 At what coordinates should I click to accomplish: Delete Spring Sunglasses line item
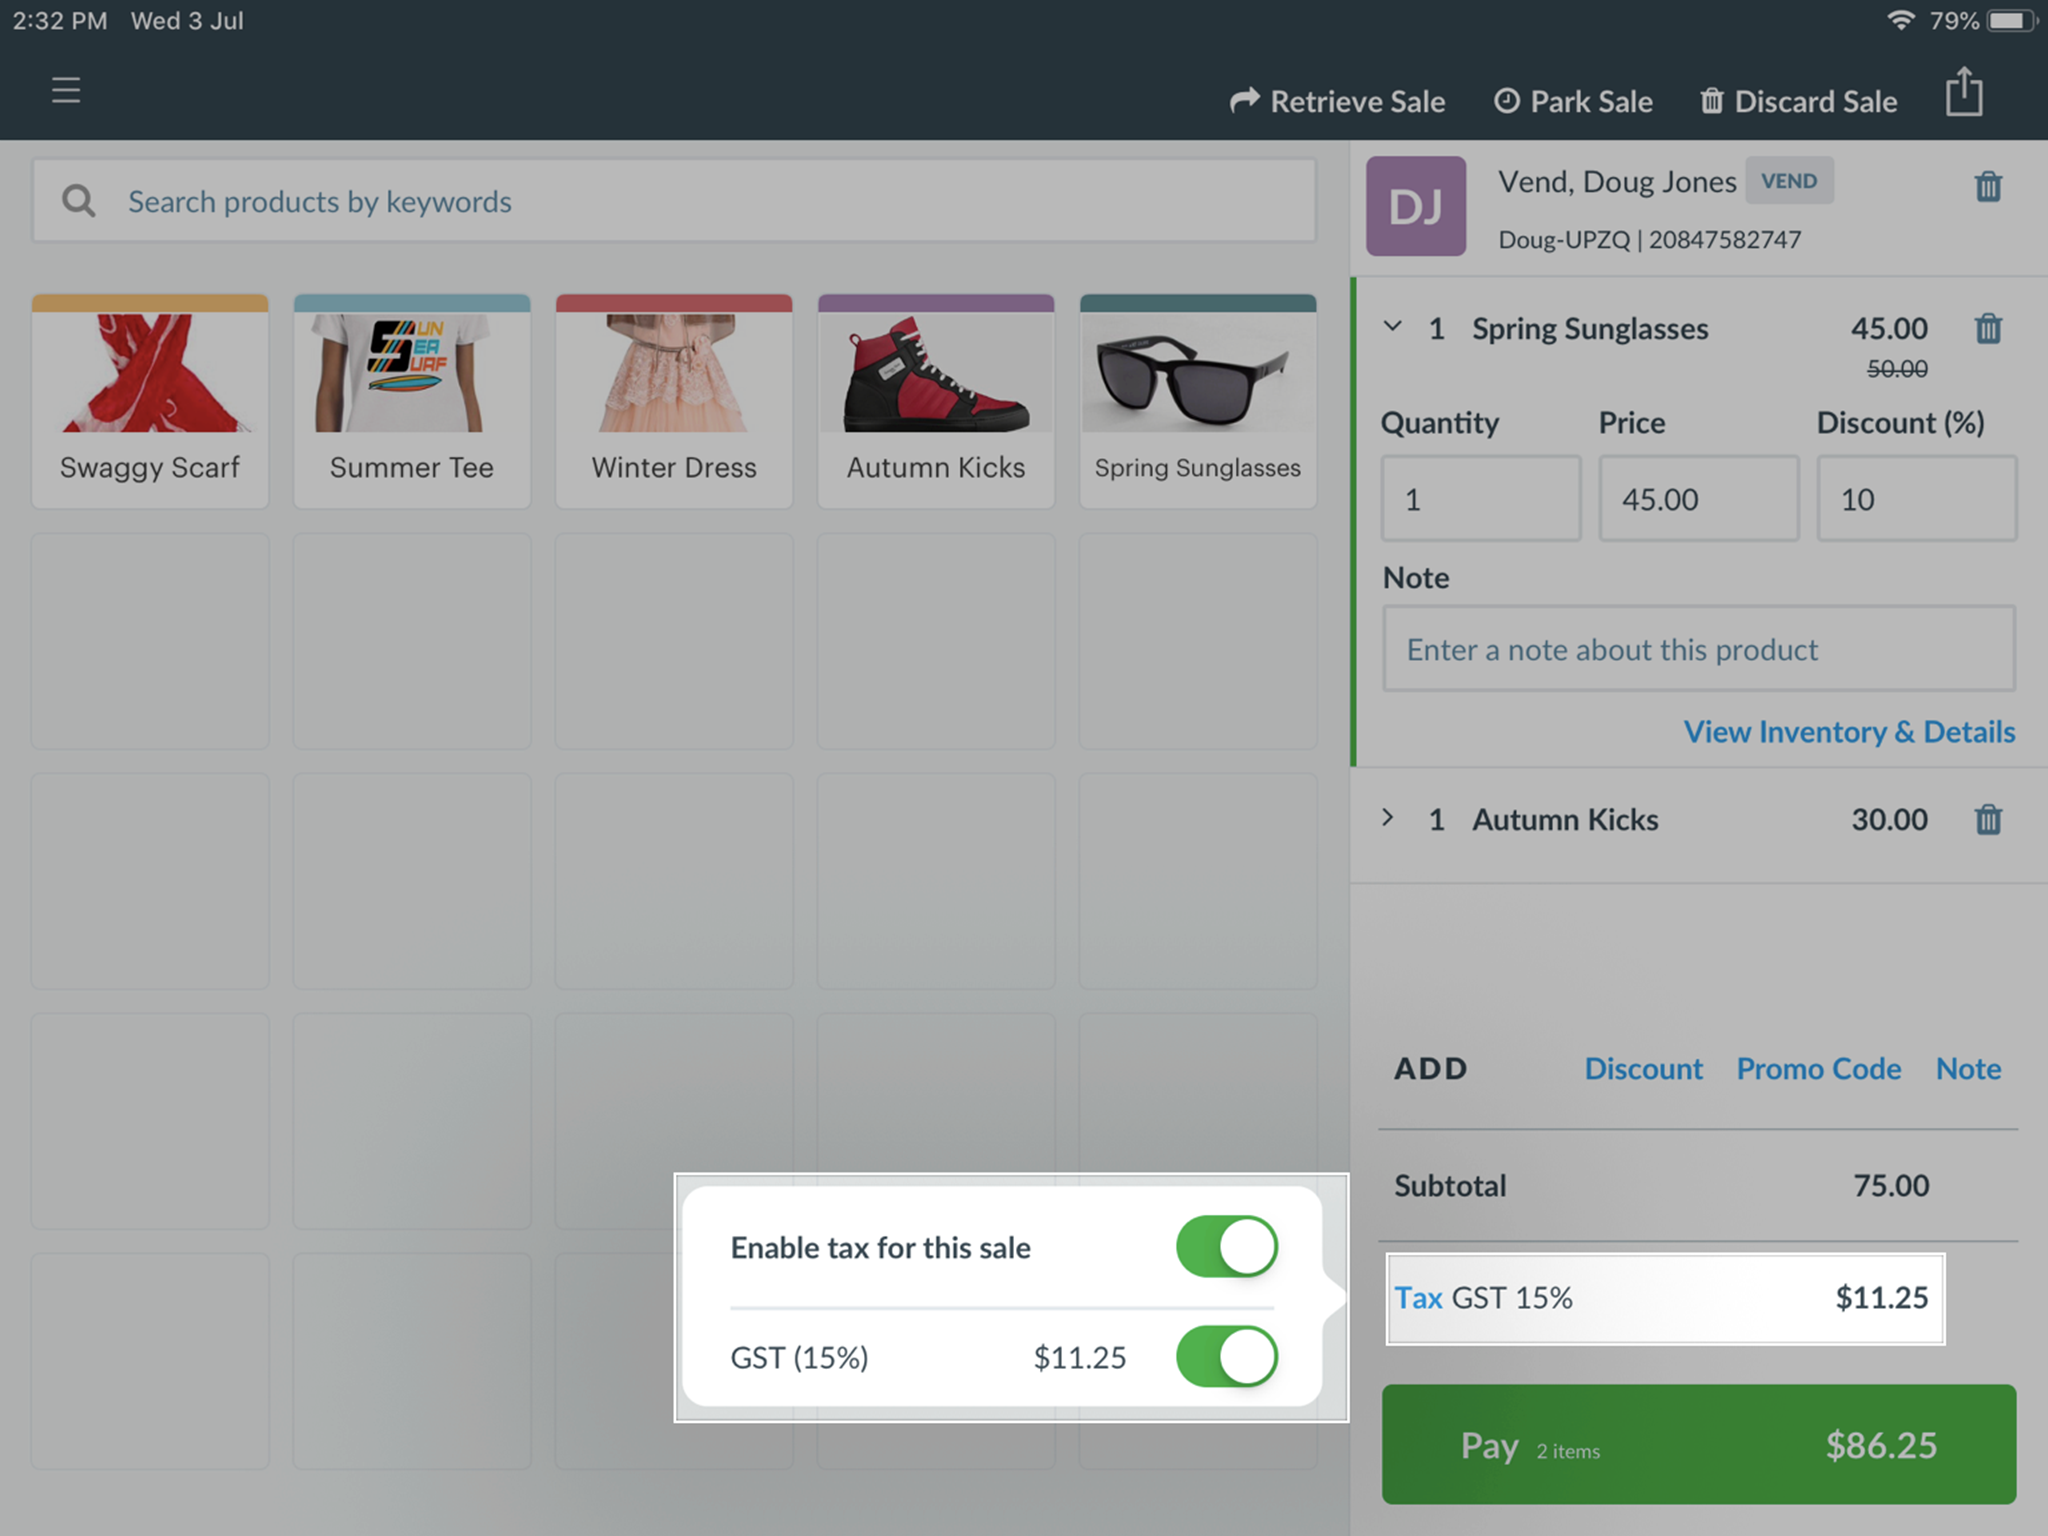(1988, 329)
